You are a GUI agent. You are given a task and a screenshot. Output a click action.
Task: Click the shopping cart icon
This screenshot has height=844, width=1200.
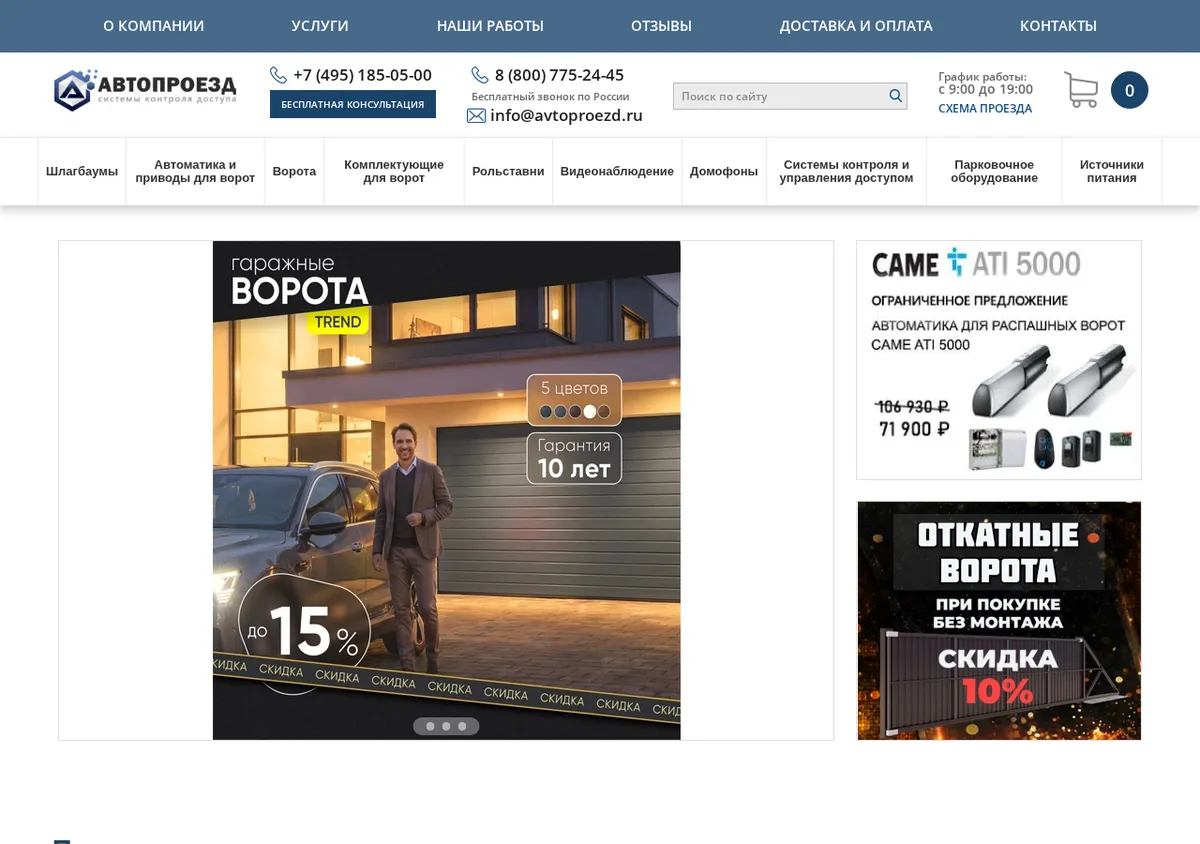[x=1081, y=90]
